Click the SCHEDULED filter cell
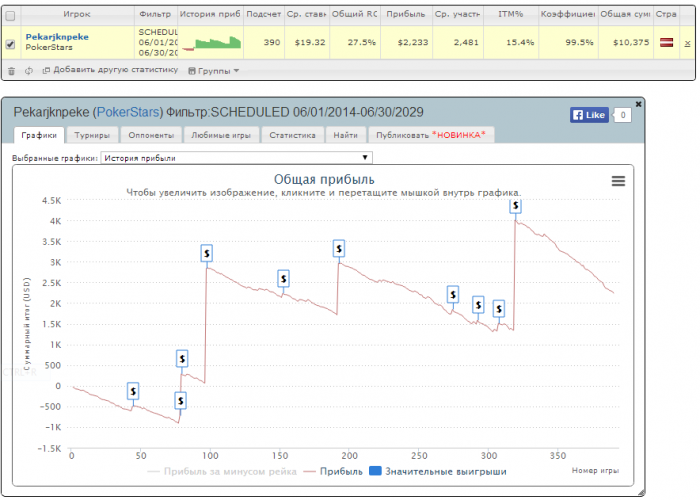Screen dimensions: 700x500 click(x=158, y=42)
